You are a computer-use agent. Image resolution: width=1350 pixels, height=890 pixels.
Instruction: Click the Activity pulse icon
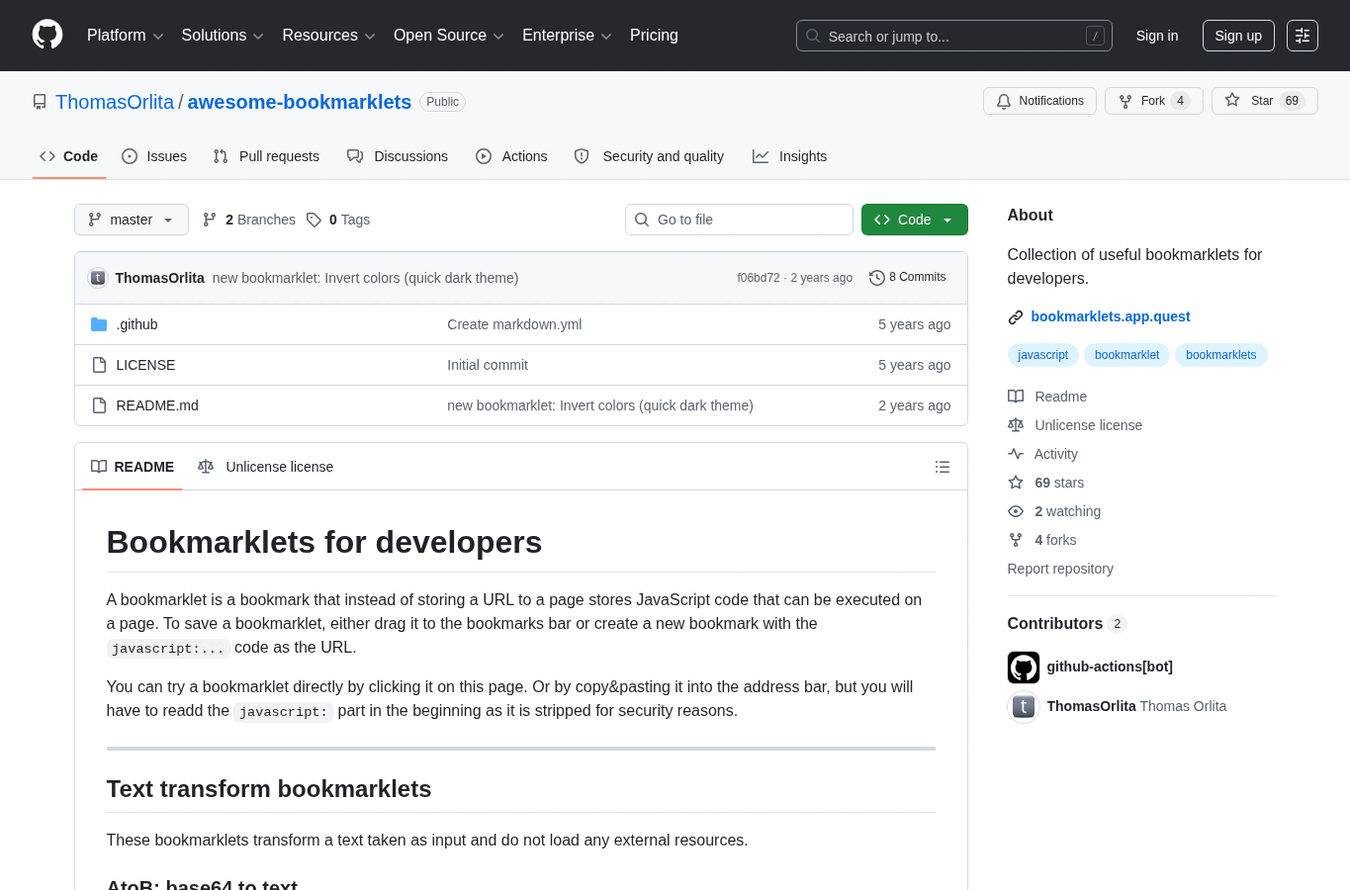[x=1016, y=454]
